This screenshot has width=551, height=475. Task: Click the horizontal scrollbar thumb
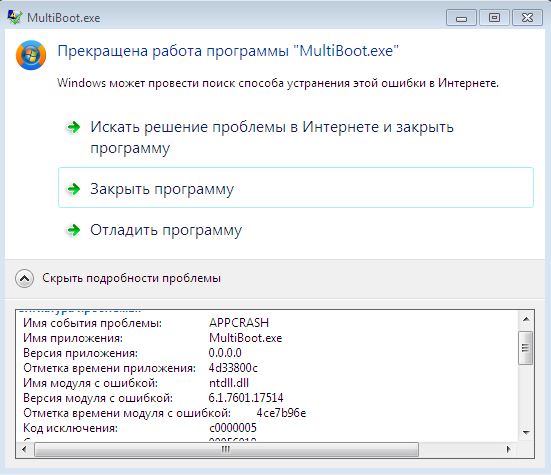pyautogui.click(x=227, y=449)
